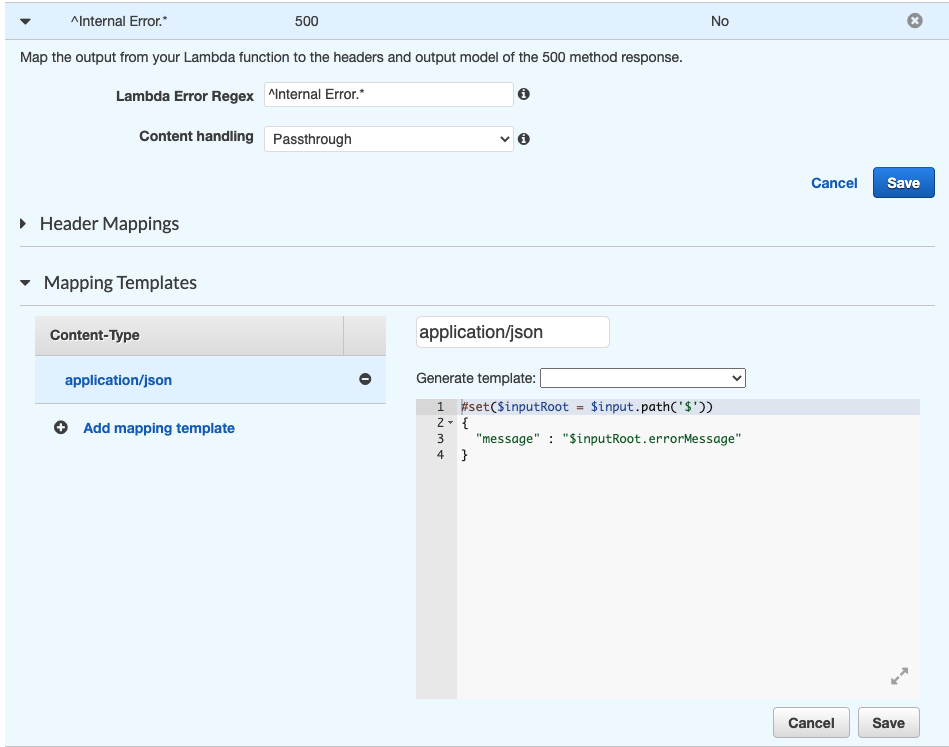Viewport: 949px width, 747px height.
Task: Collapse the Mapping Templates section
Action: [25, 283]
